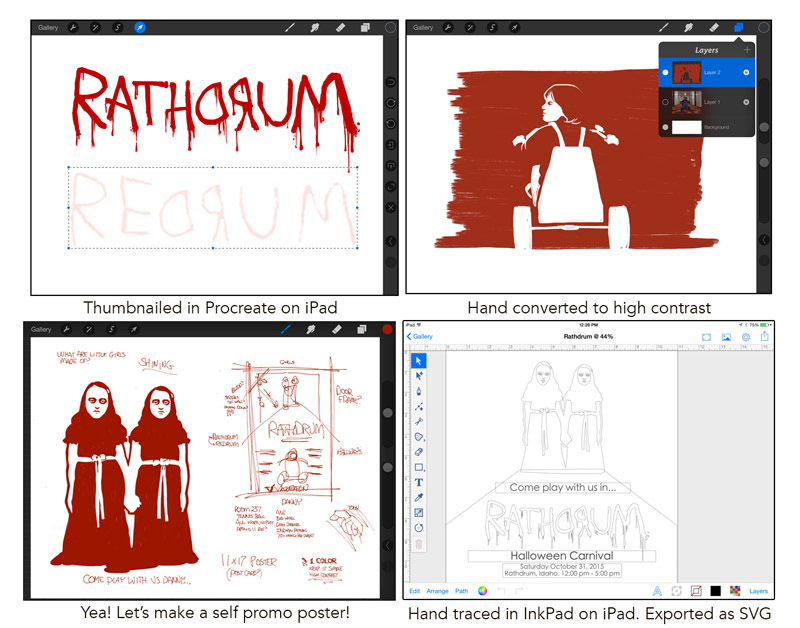Viewport: 800px width, 628px height.
Task: Select InkPad's Eraser tool
Action: point(419,452)
